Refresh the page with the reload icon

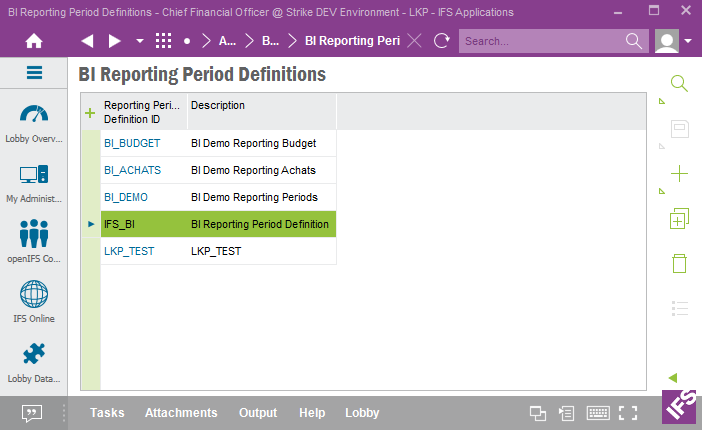click(x=441, y=41)
